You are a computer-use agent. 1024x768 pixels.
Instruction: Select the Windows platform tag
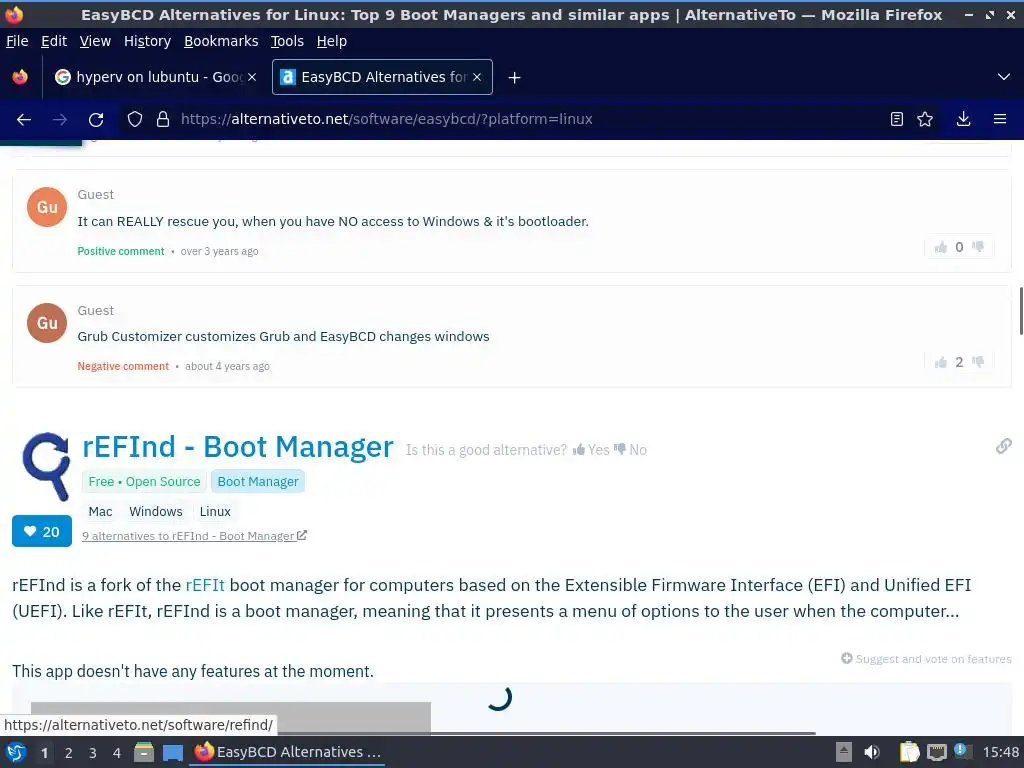click(x=156, y=511)
